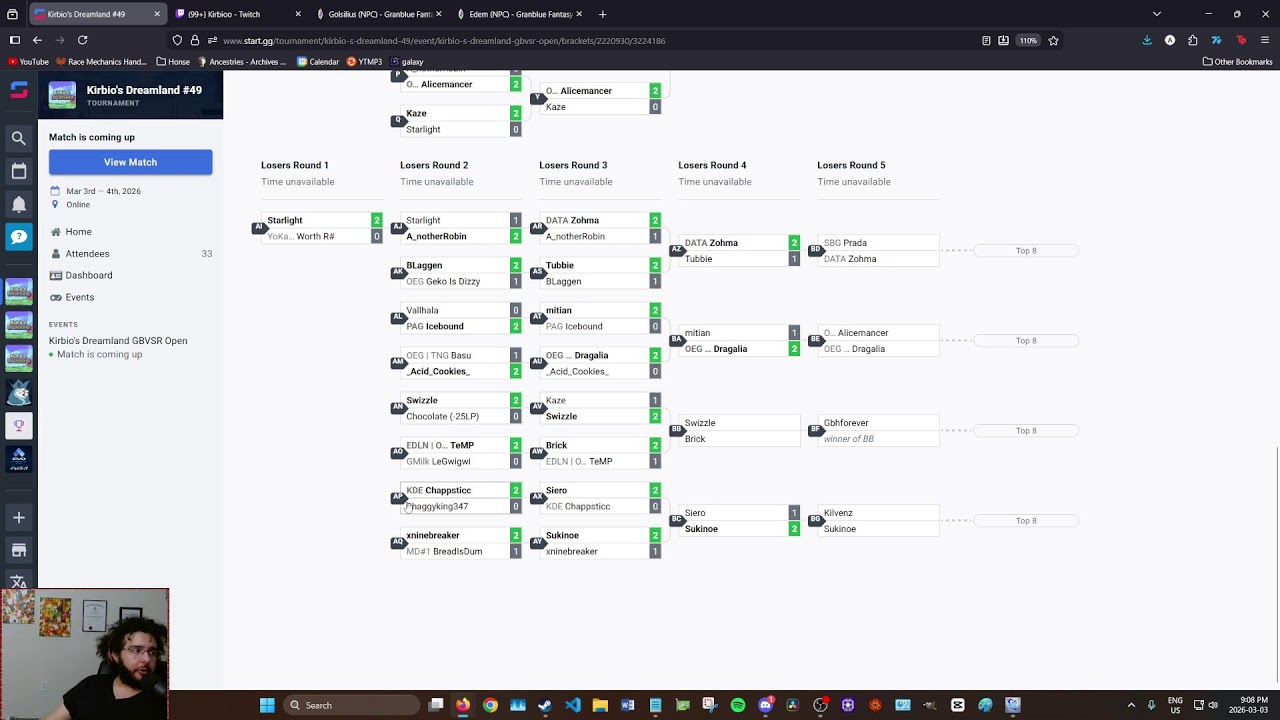Open Kirbio's Dreamland GBVSR Open event link
1280x720 pixels.
(118, 341)
